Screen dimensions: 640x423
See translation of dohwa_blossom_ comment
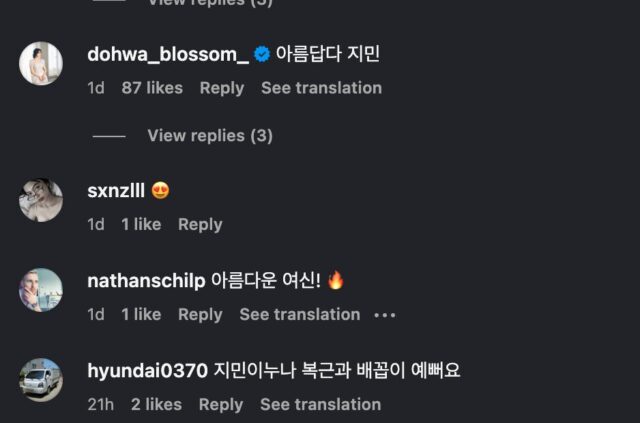pyautogui.click(x=321, y=88)
